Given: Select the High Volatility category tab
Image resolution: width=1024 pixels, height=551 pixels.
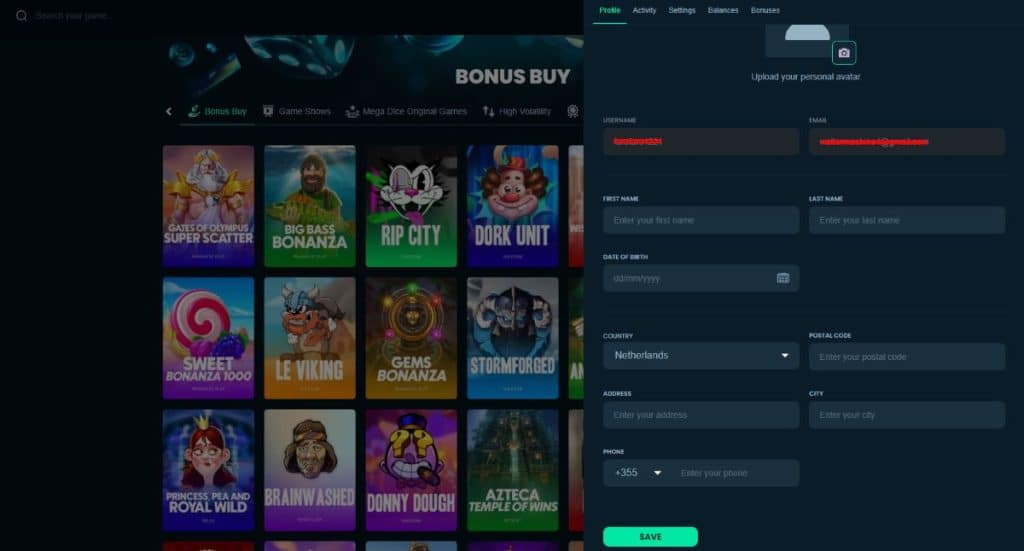Looking at the screenshot, I should (x=517, y=112).
